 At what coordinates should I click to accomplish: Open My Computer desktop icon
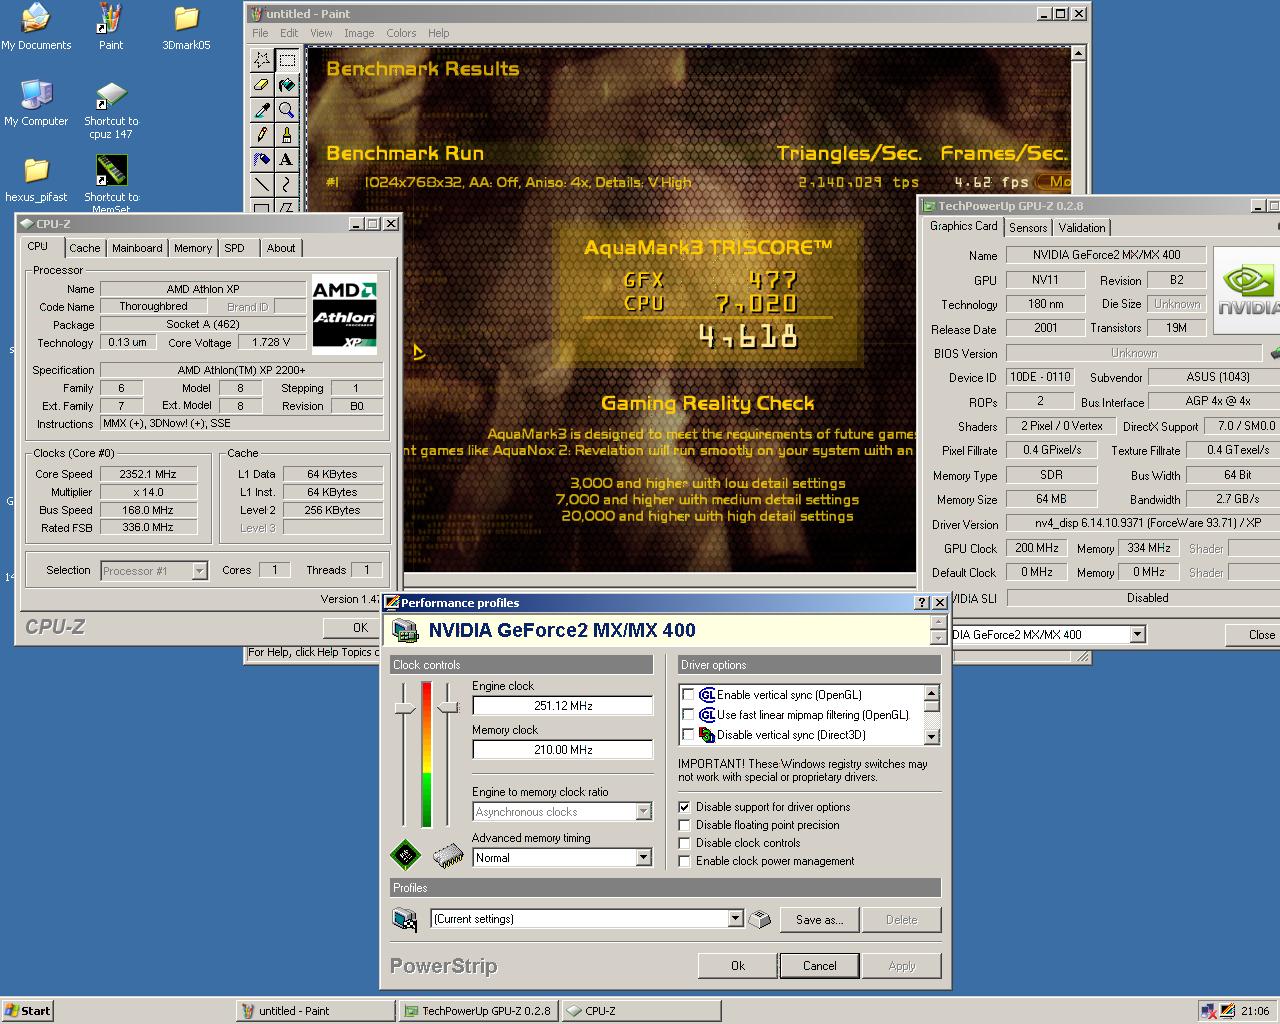point(36,103)
